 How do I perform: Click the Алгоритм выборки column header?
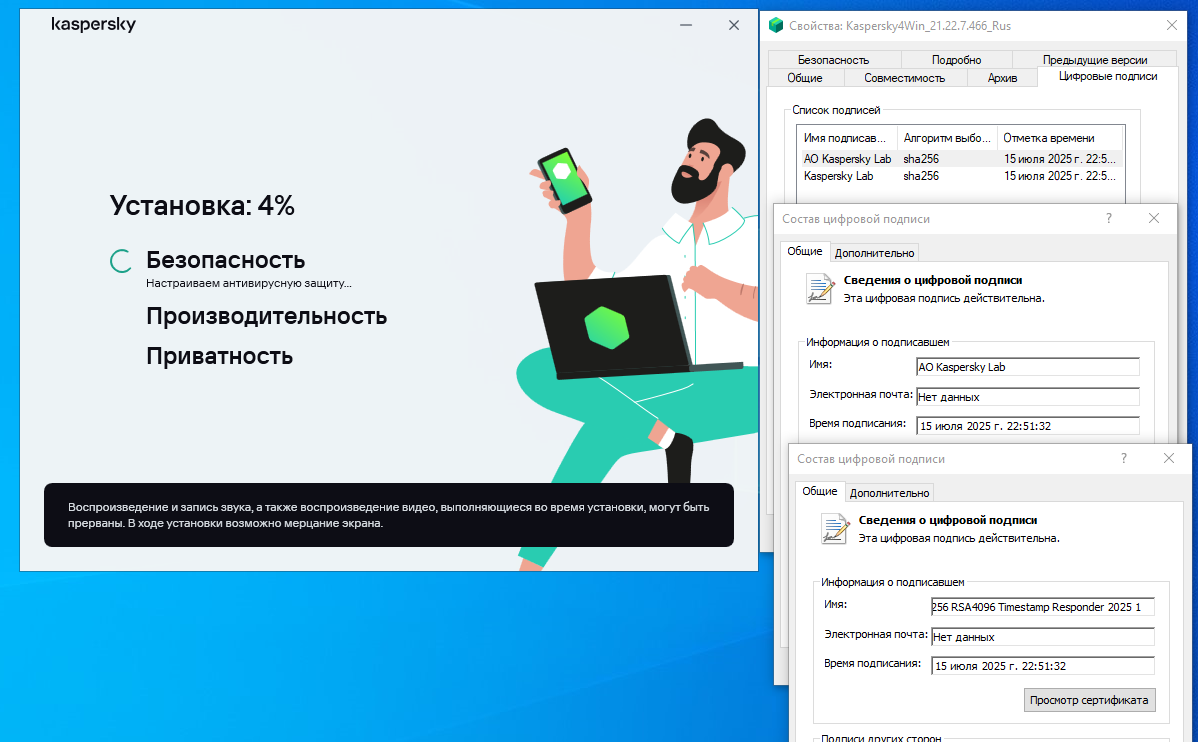tap(947, 138)
